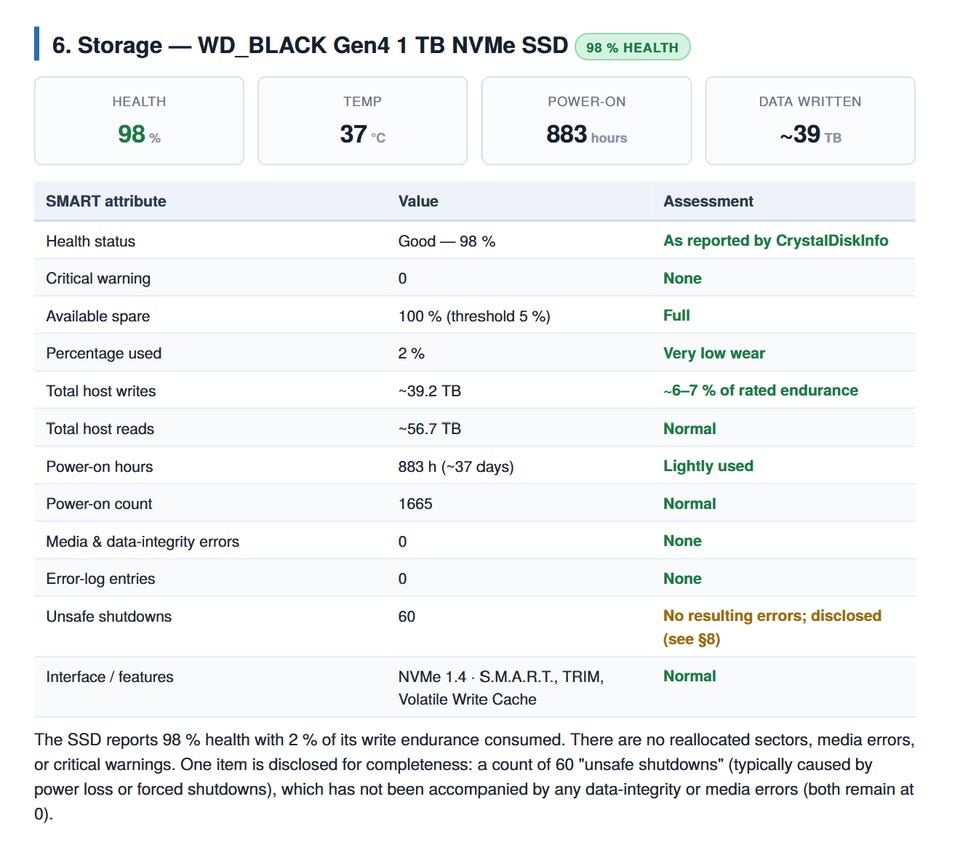
Task: Click the SMART attribute column header
Action: 106,201
